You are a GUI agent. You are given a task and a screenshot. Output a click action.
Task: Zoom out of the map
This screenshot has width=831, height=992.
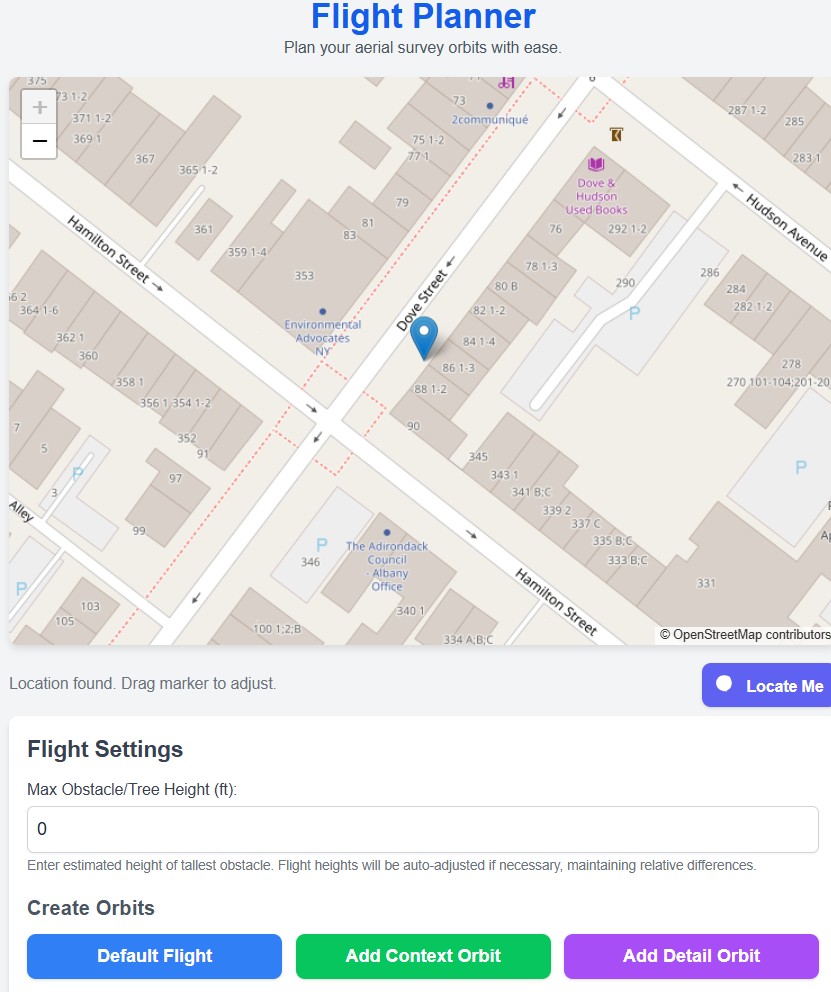tap(40, 142)
